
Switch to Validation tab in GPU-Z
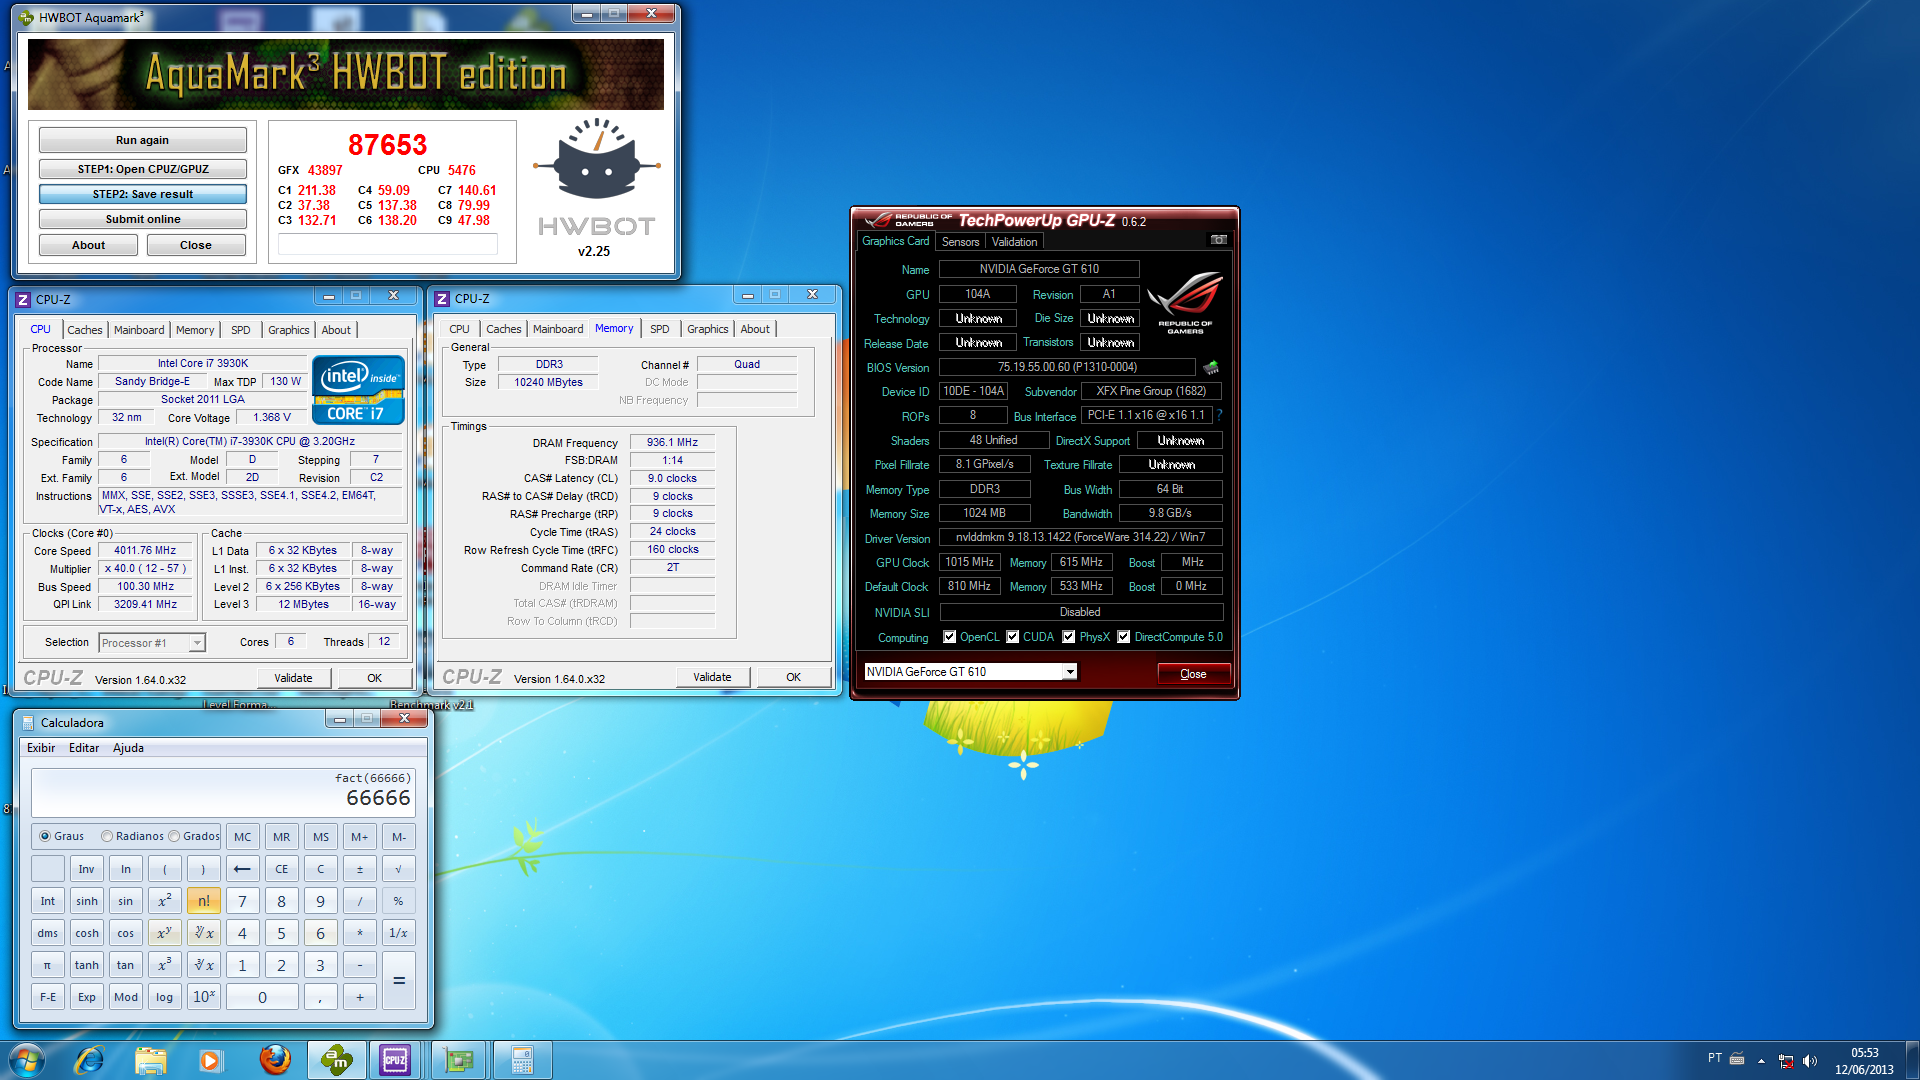[x=1014, y=242]
